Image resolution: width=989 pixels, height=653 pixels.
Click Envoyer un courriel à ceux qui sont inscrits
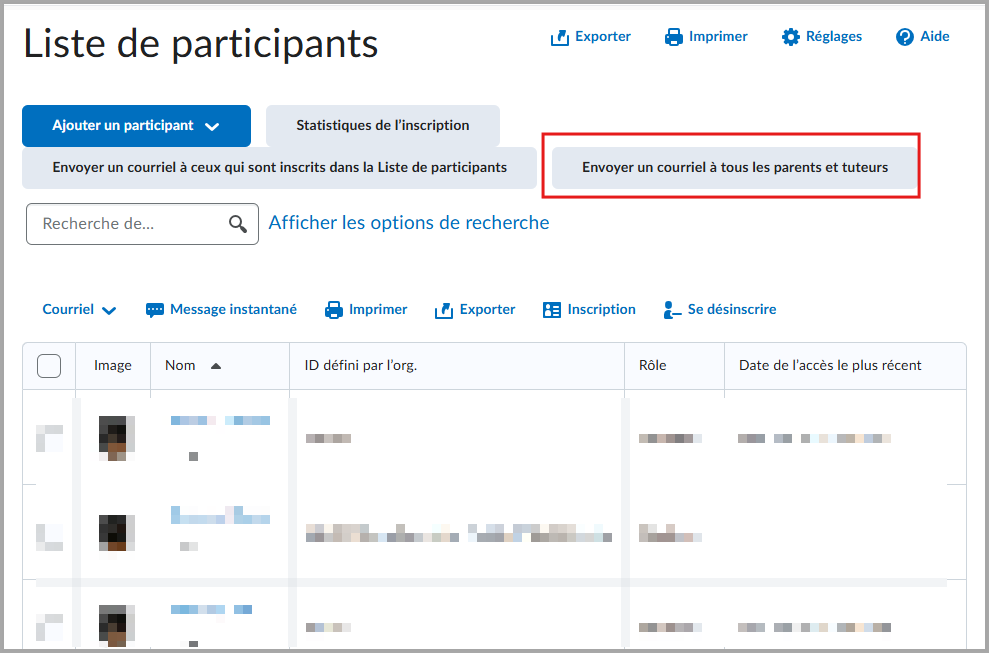(x=279, y=168)
